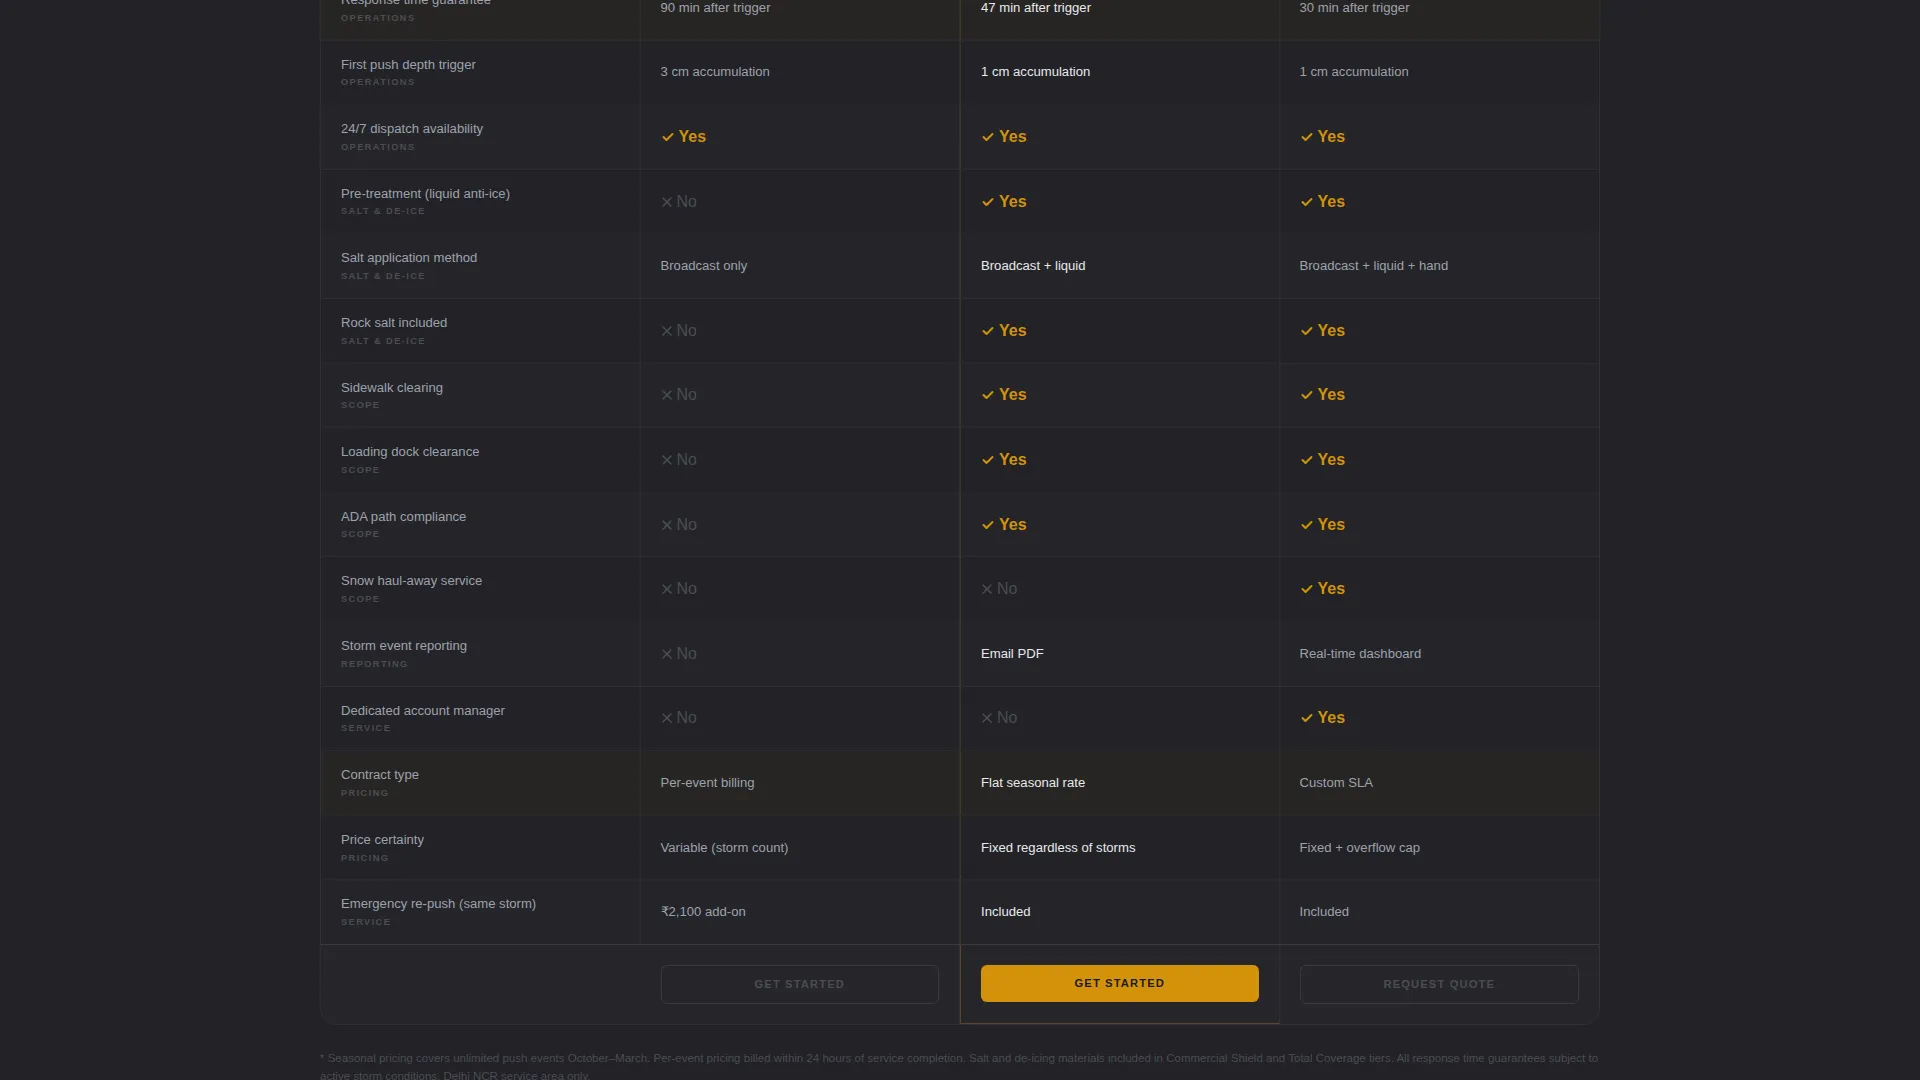The image size is (1920, 1080).
Task: Click the first-column X in Rock salt included row
Action: click(667, 331)
